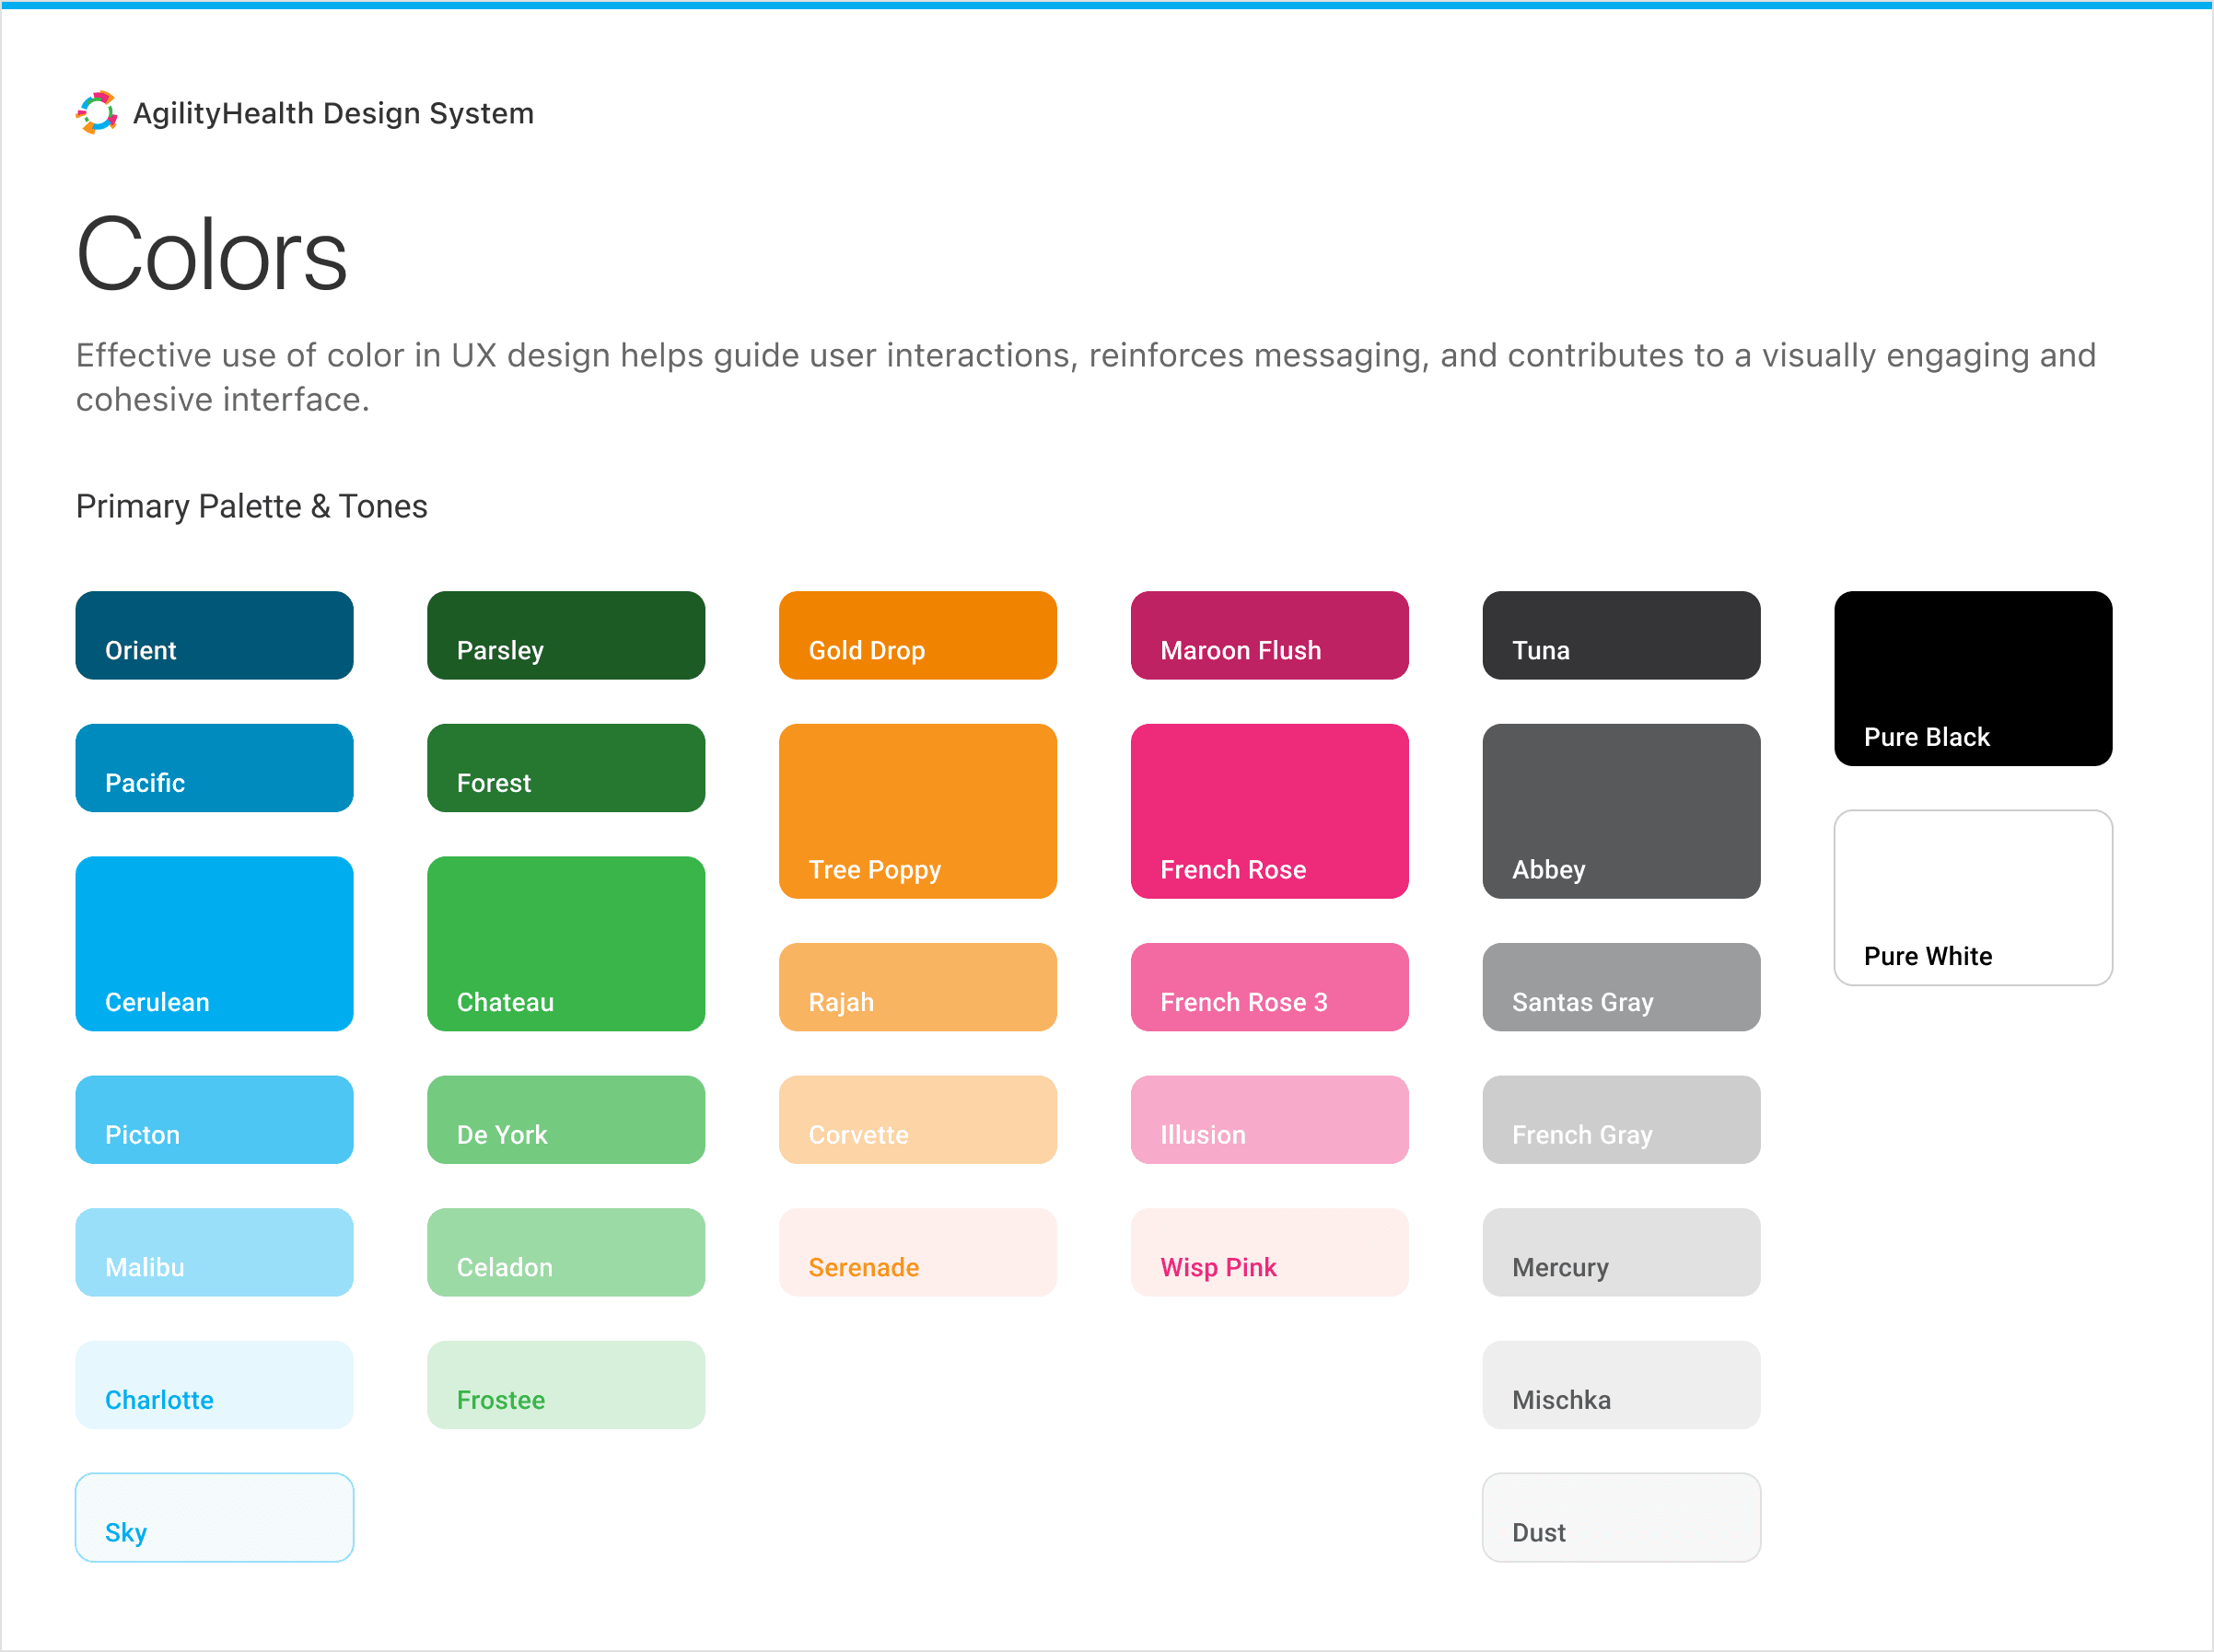Pick the Dust light gray swatch

(1621, 1517)
